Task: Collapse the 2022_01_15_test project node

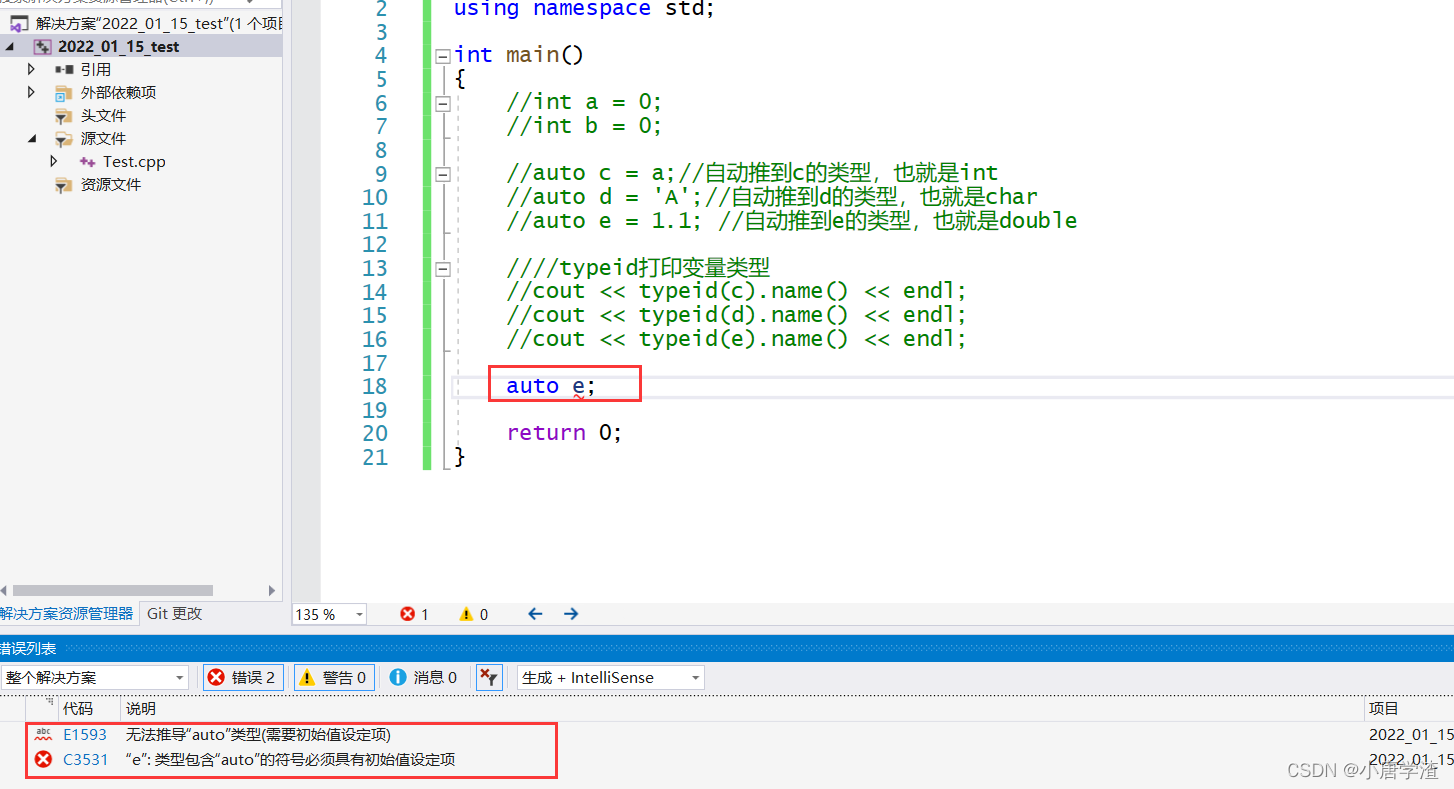Action: [10, 47]
